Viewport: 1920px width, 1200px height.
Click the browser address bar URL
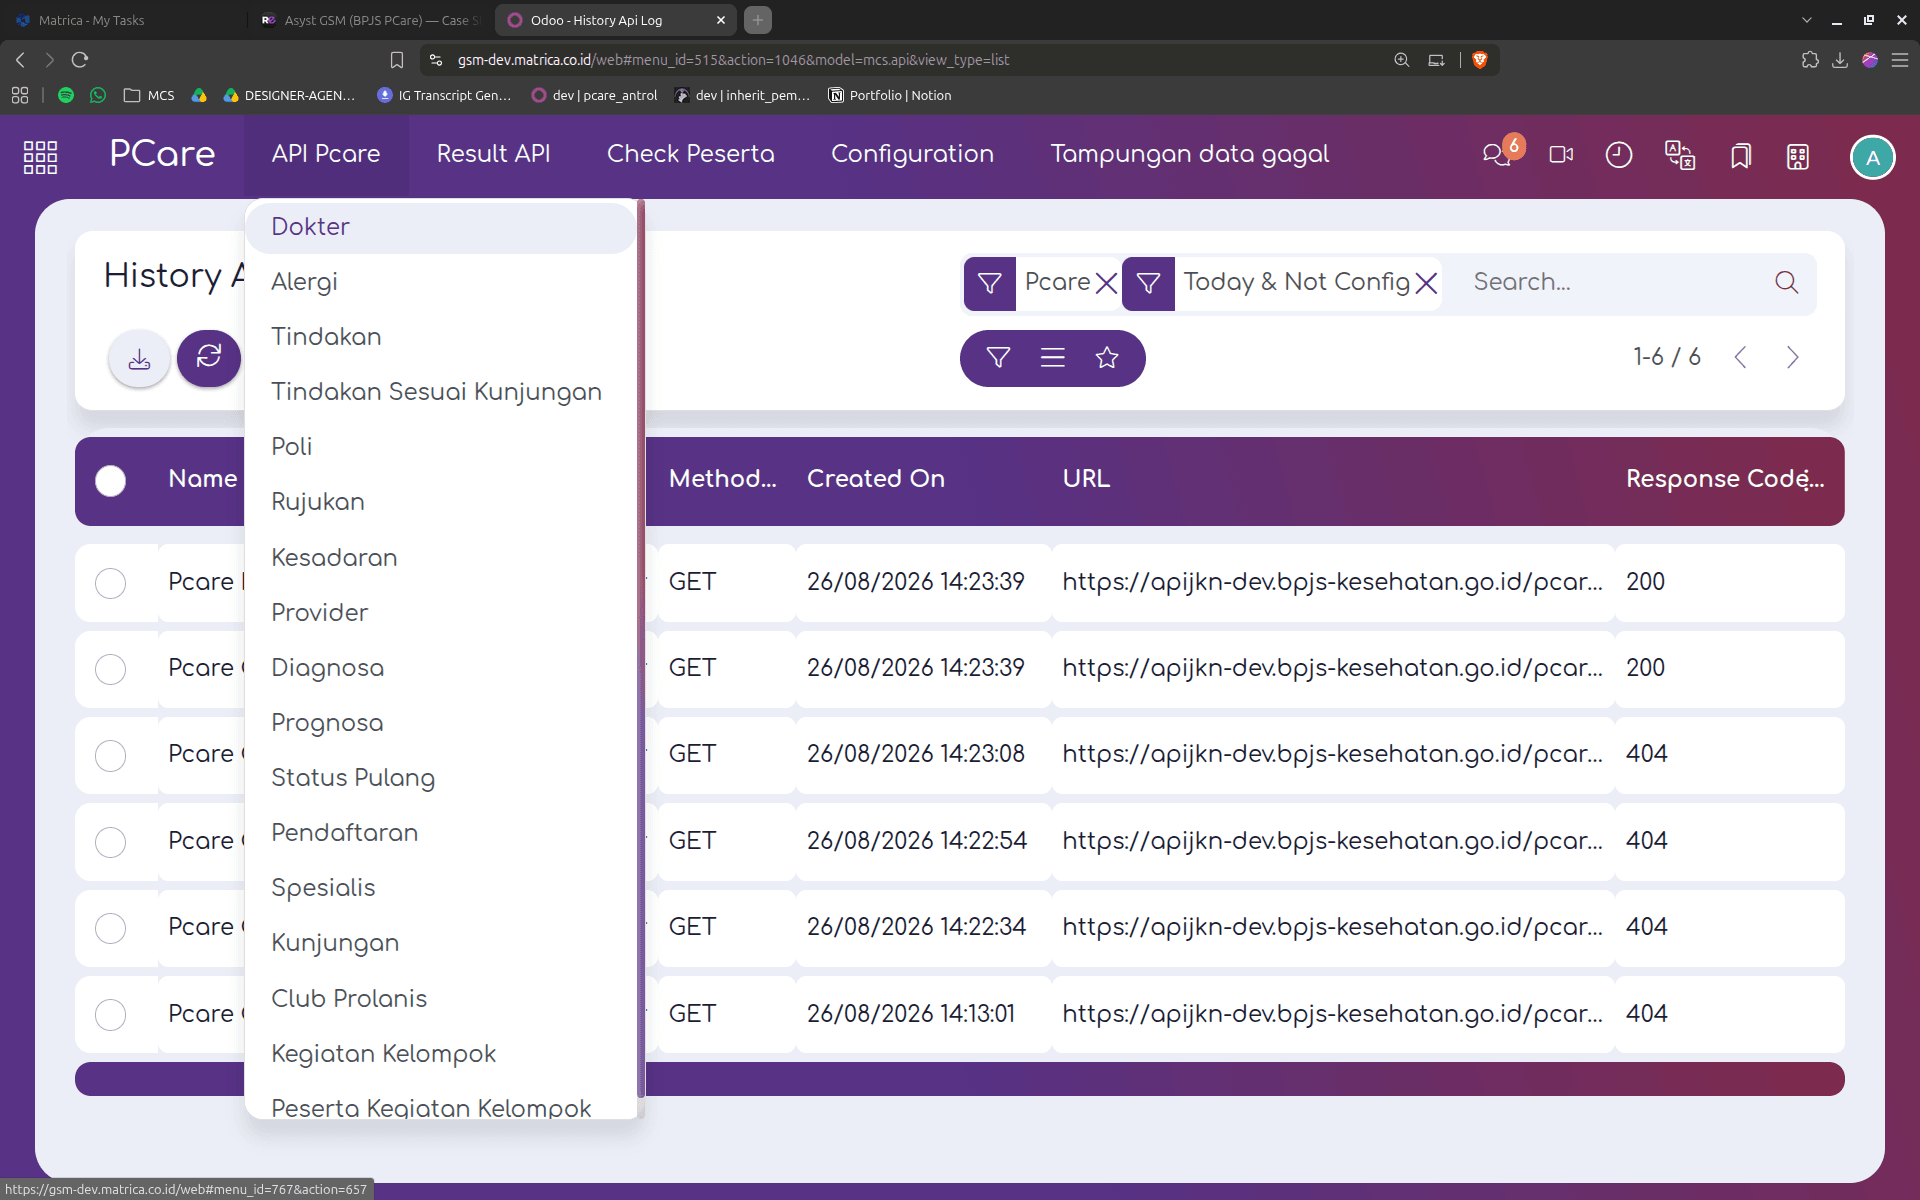coord(733,60)
